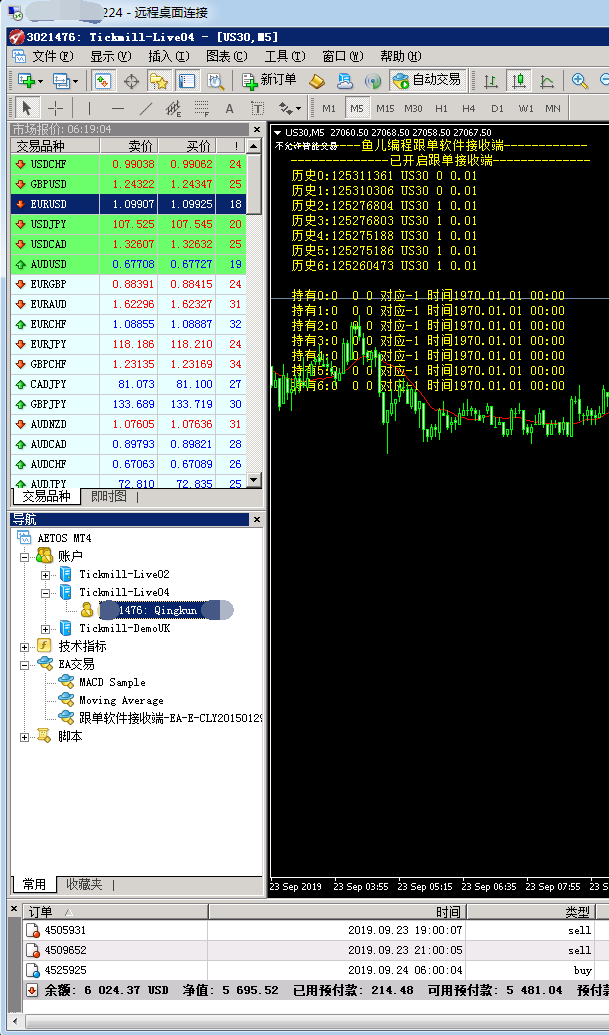Switch to the 即时图 tab
Image resolution: width=609 pixels, height=1035 pixels.
[x=110, y=496]
